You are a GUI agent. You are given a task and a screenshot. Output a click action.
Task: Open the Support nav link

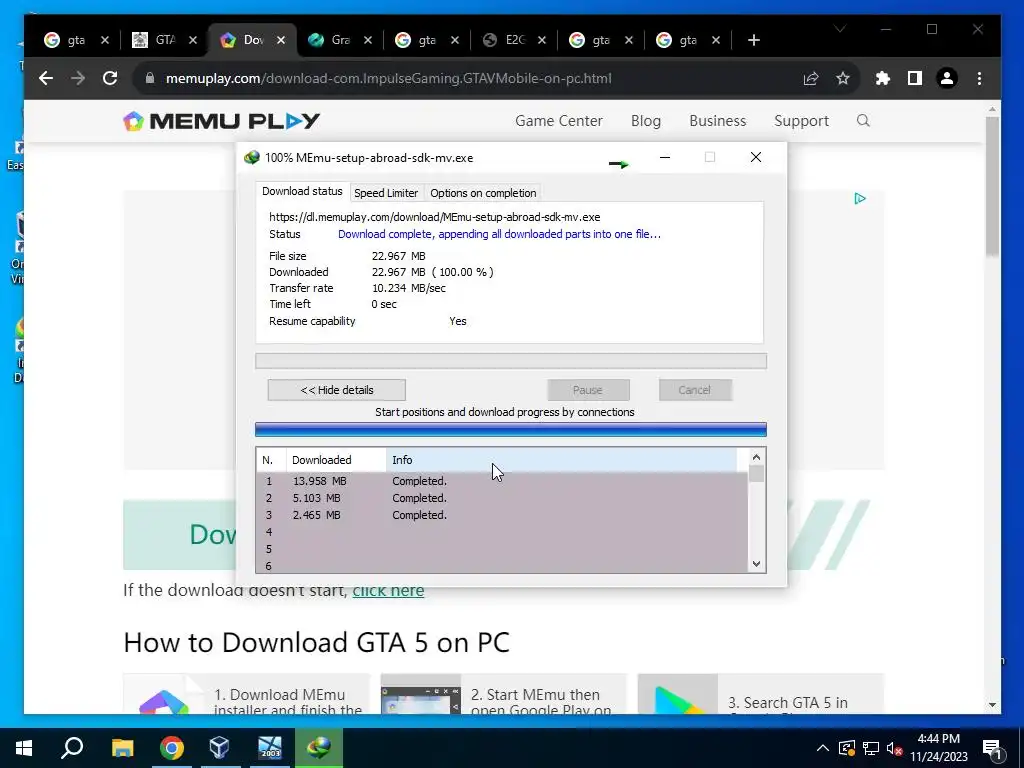(x=801, y=121)
